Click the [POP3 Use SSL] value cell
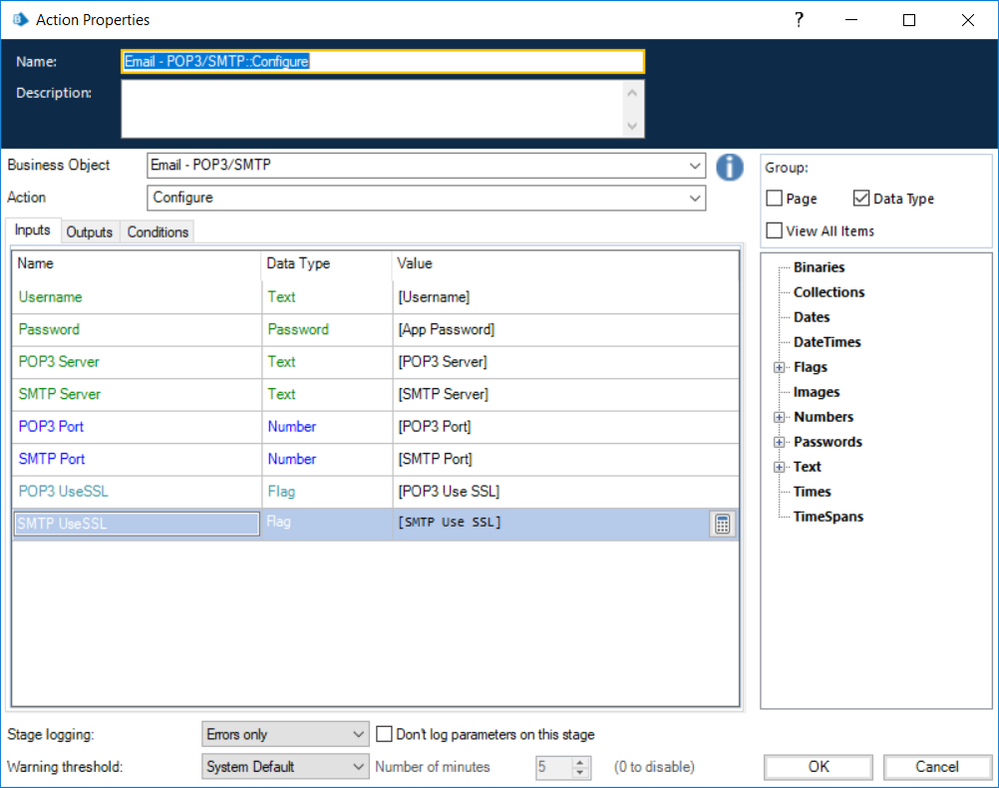 [566, 492]
